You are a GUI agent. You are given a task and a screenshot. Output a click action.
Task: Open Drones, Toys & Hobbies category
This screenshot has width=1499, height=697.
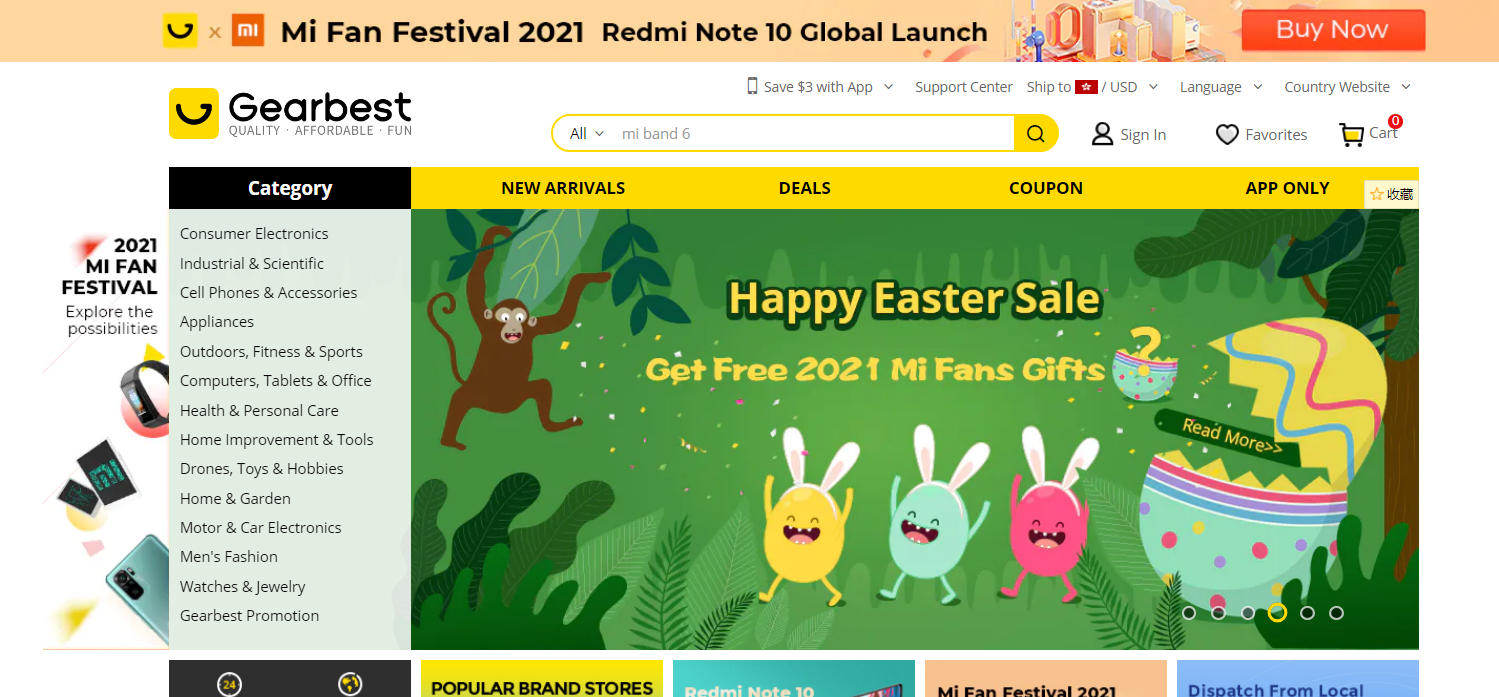coord(262,469)
